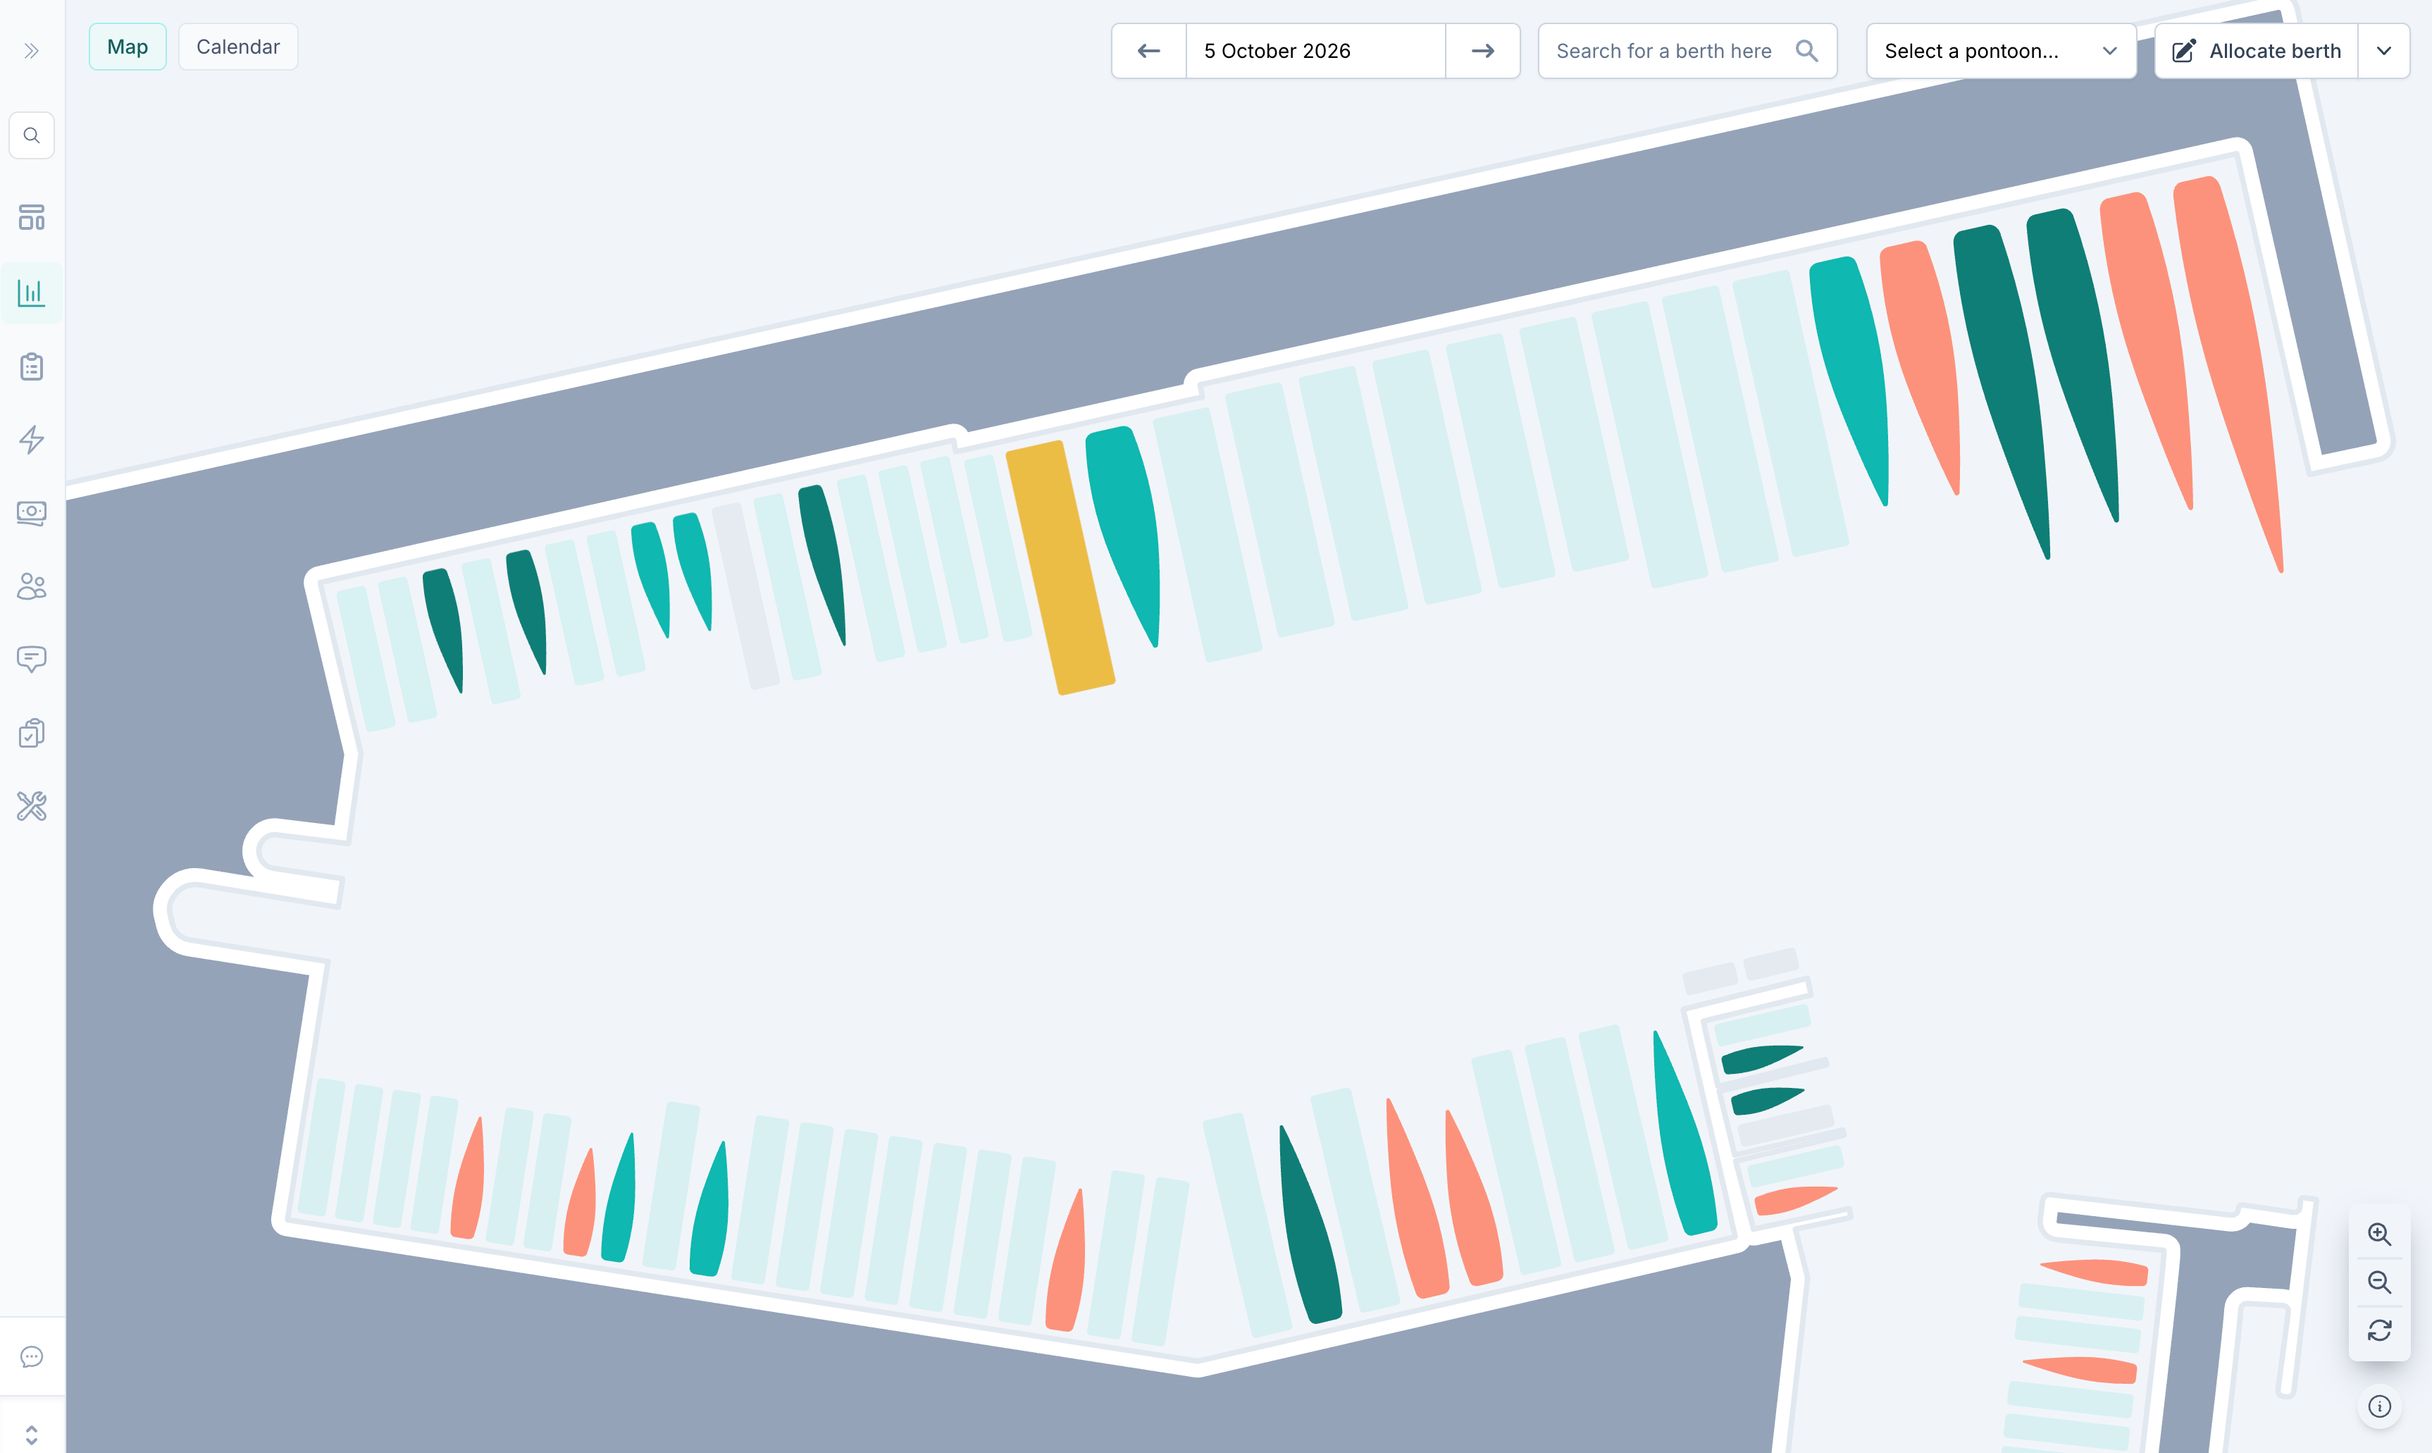
Task: Open the people group icon in sidebar
Action: click(31, 586)
